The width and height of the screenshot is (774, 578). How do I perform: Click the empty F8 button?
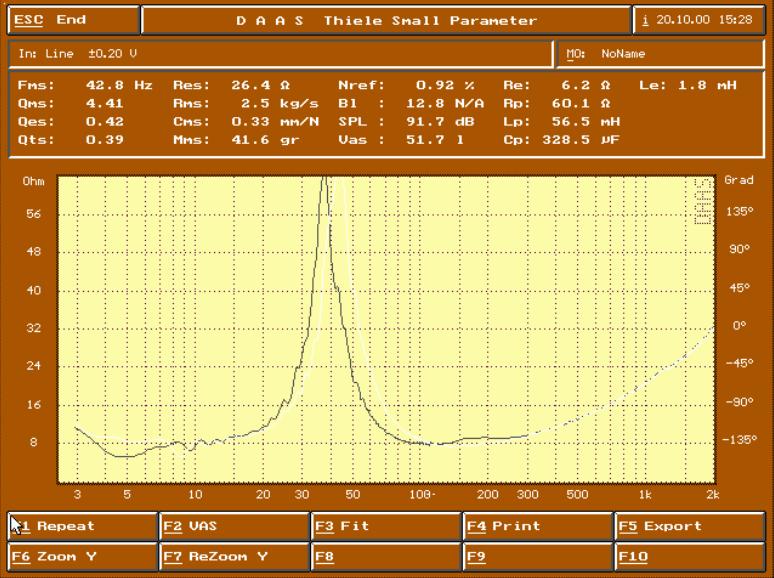pyautogui.click(x=386, y=556)
